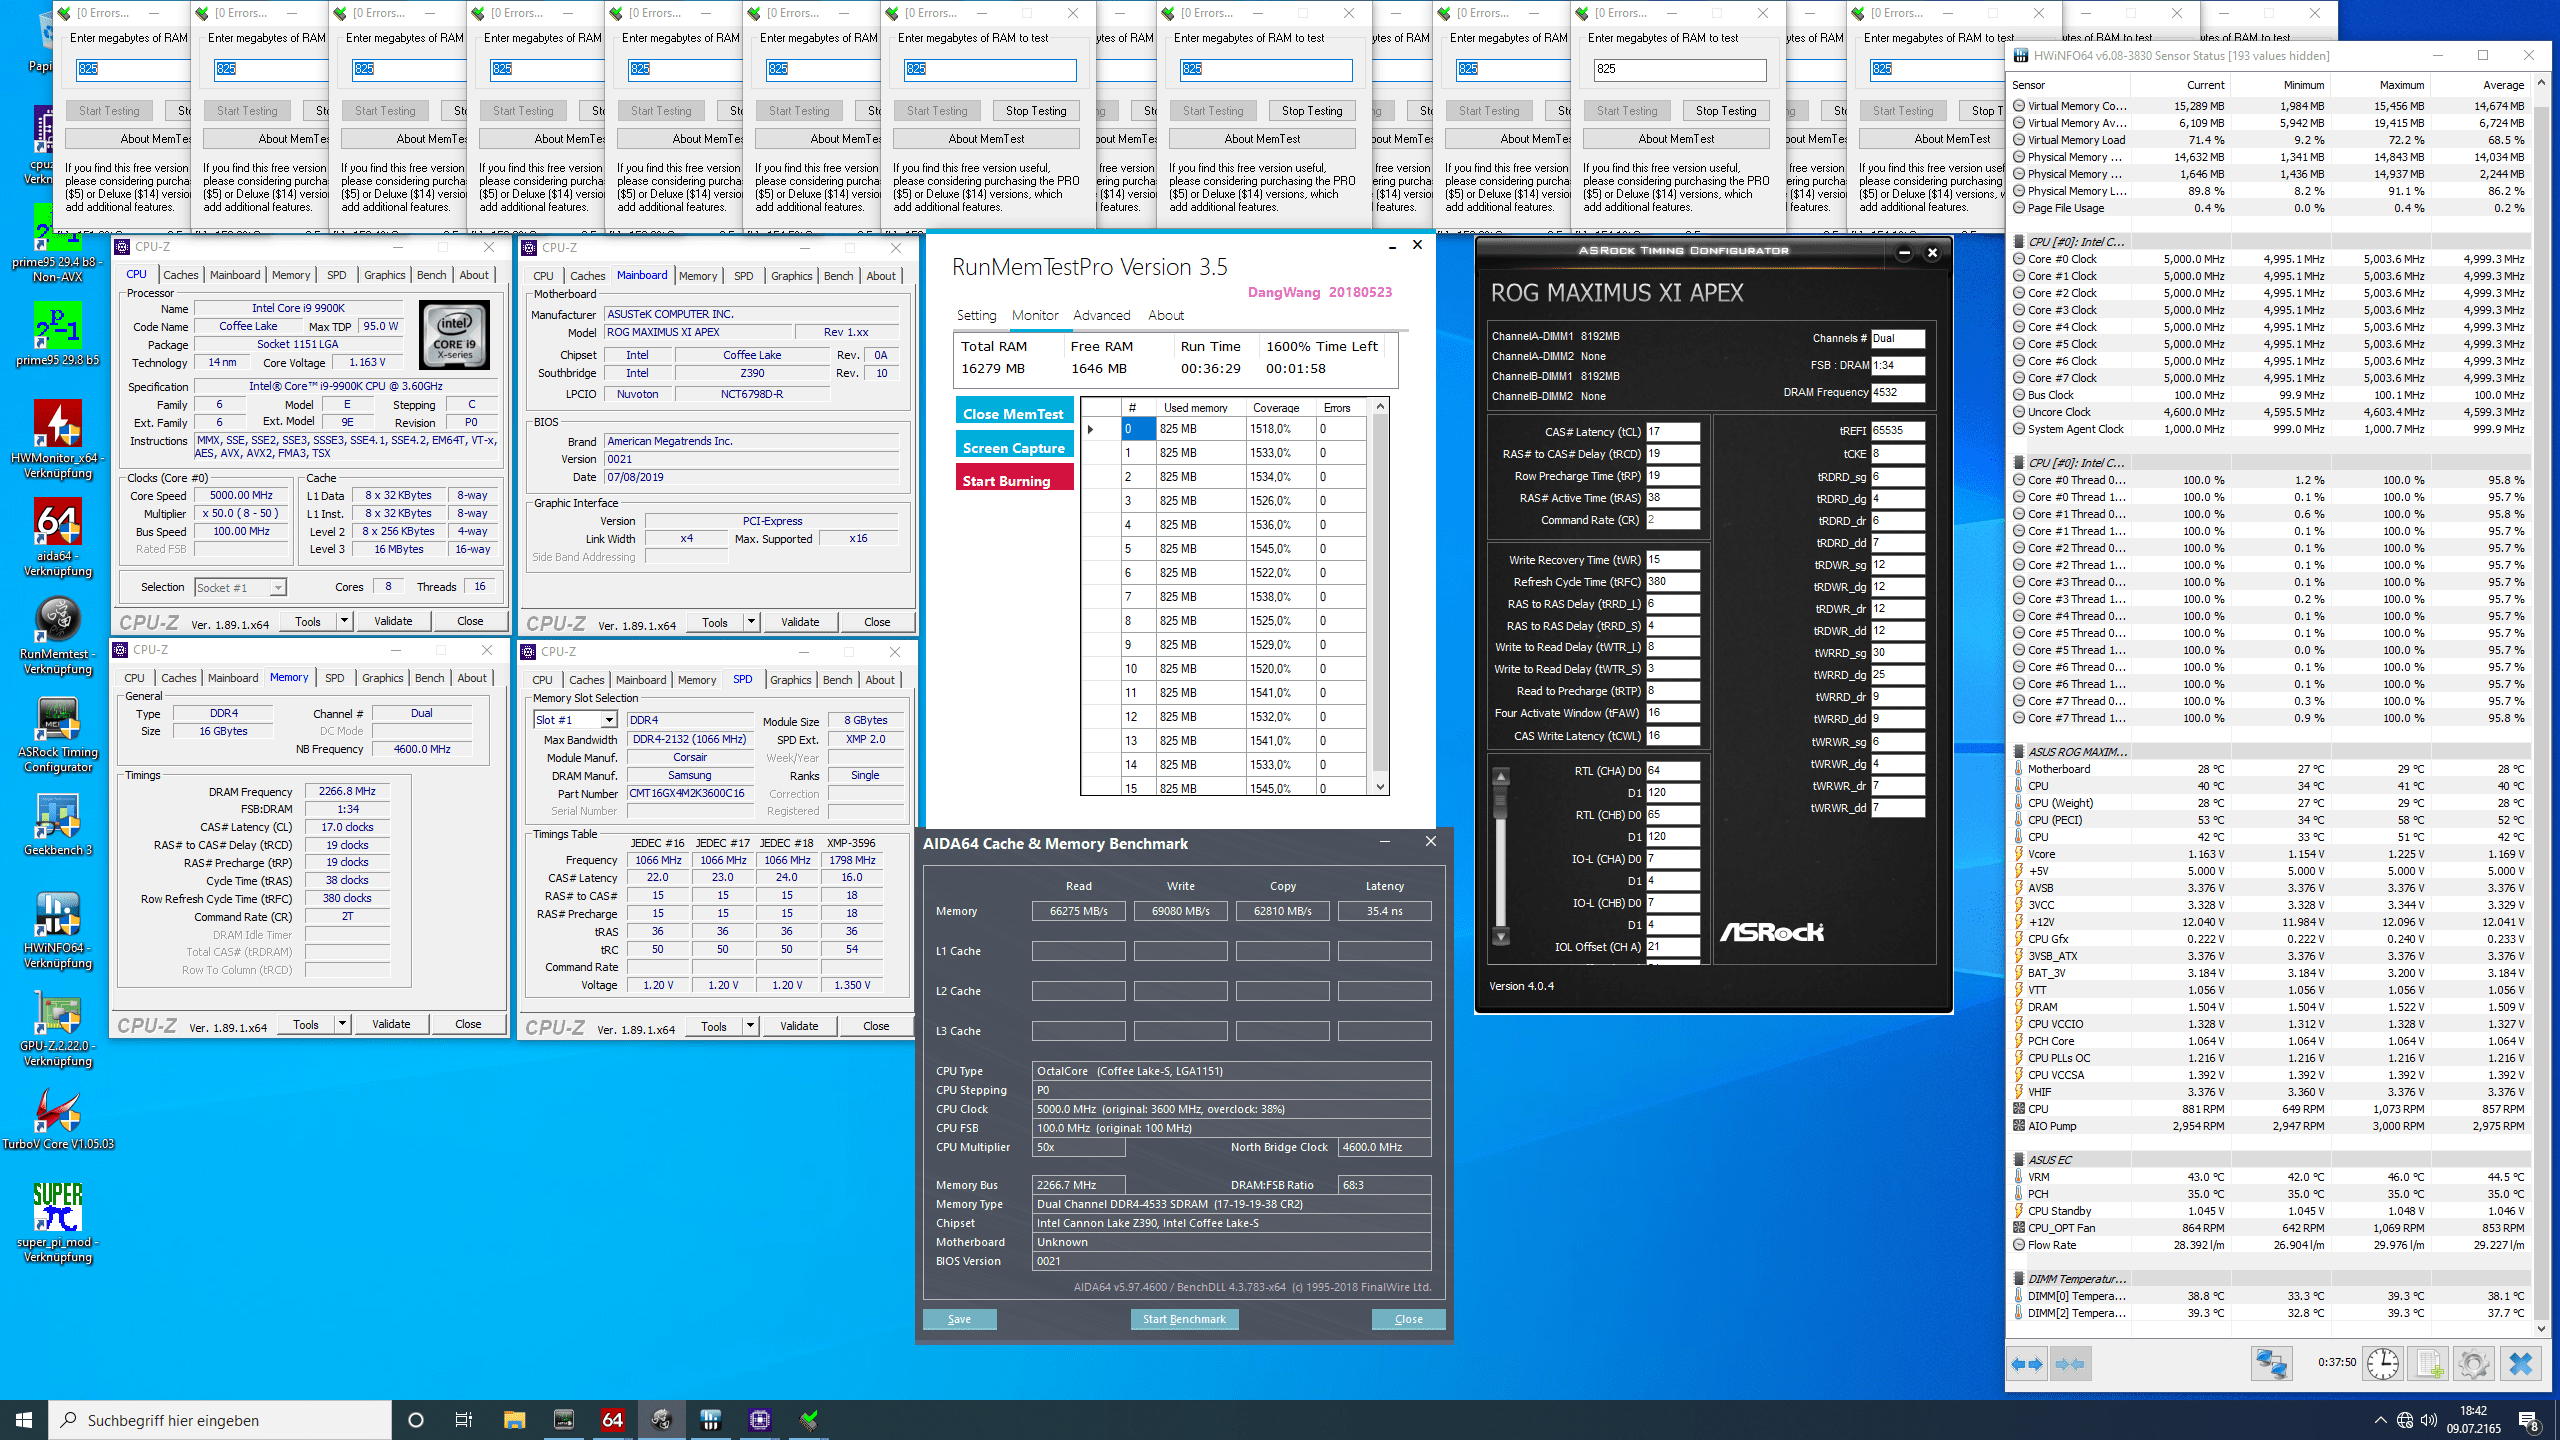Open ASRock Timing Configurator desktop shortcut
Screen dimensions: 2560x1440
pos(57,734)
